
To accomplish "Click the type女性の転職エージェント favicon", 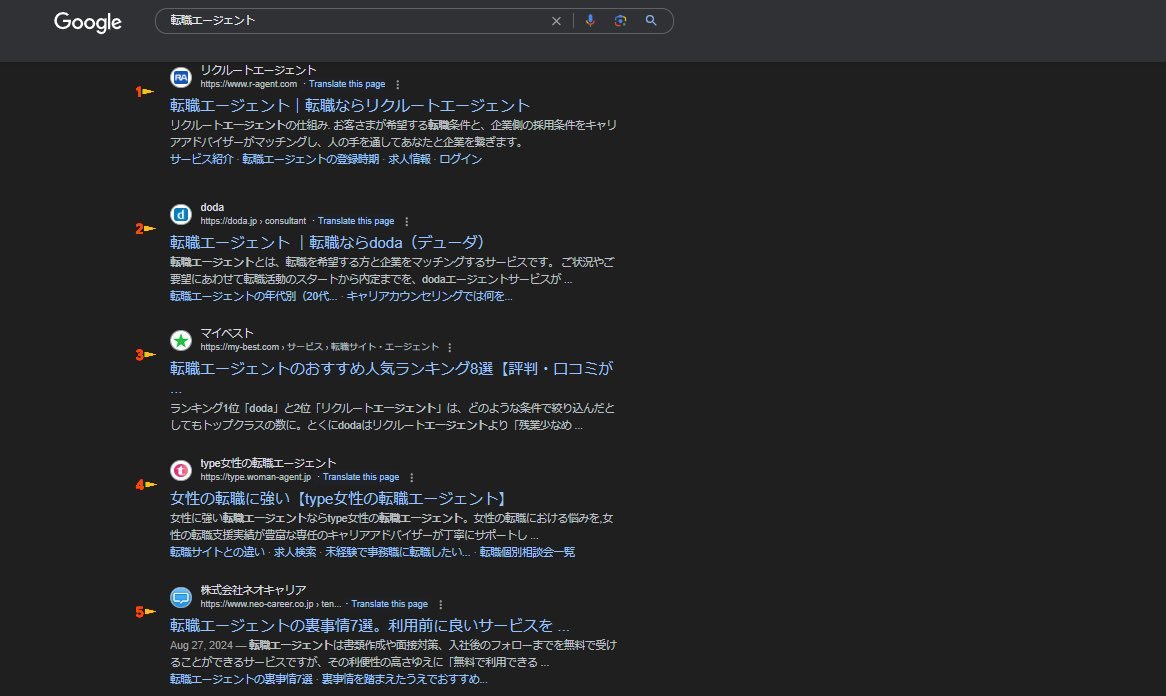I will (181, 470).
